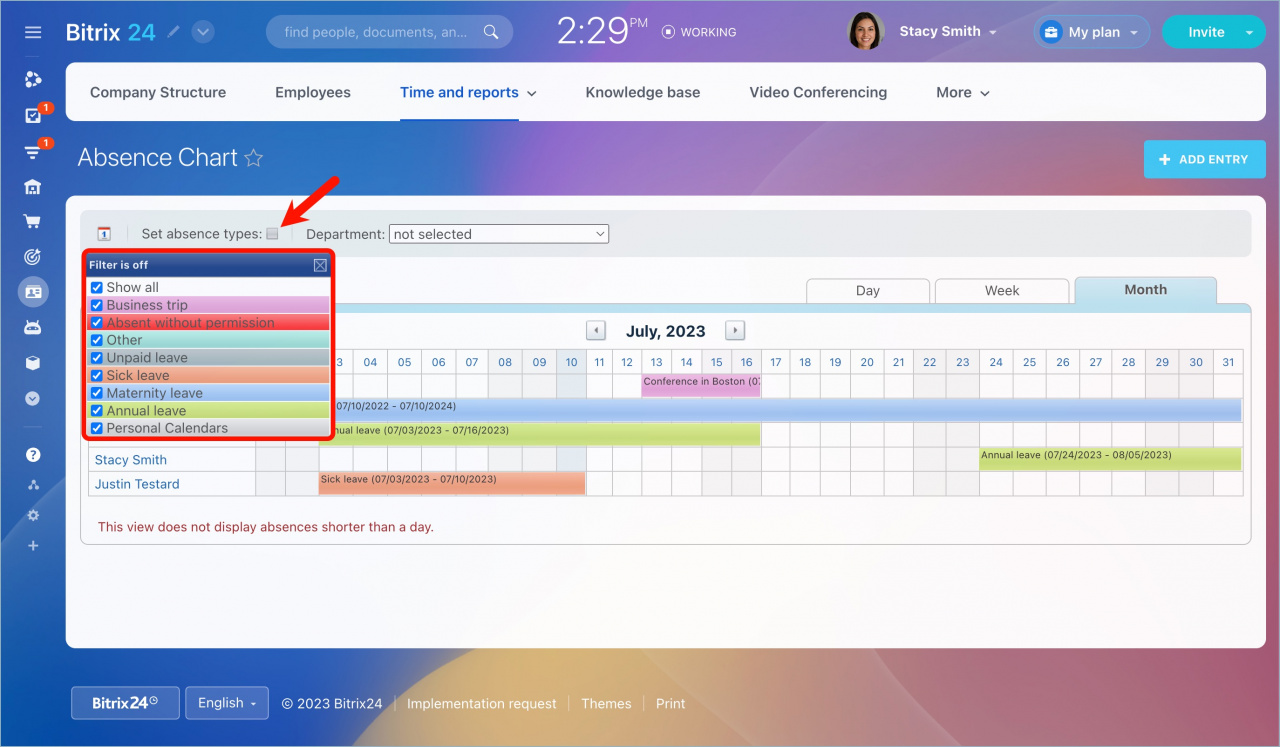Switch to the Day view tab
Viewport: 1280px width, 747px height.
click(x=868, y=291)
